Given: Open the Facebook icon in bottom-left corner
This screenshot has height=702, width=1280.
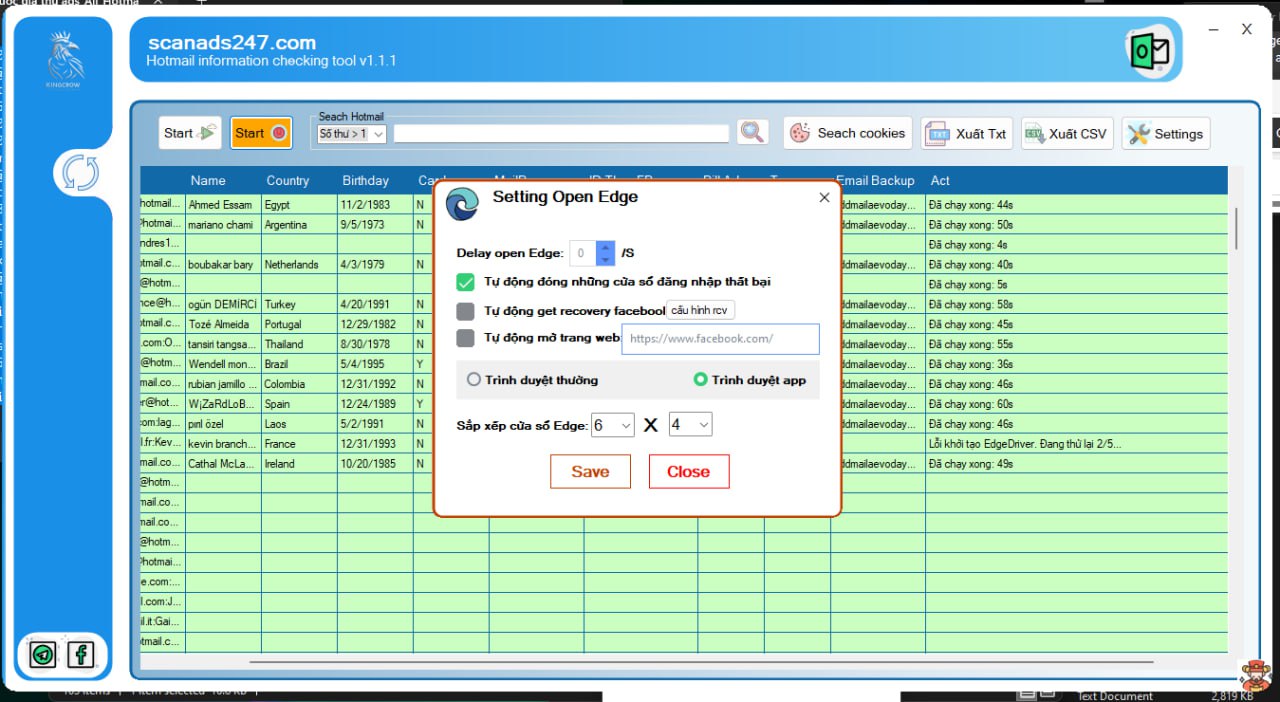Looking at the screenshot, I should click(80, 655).
